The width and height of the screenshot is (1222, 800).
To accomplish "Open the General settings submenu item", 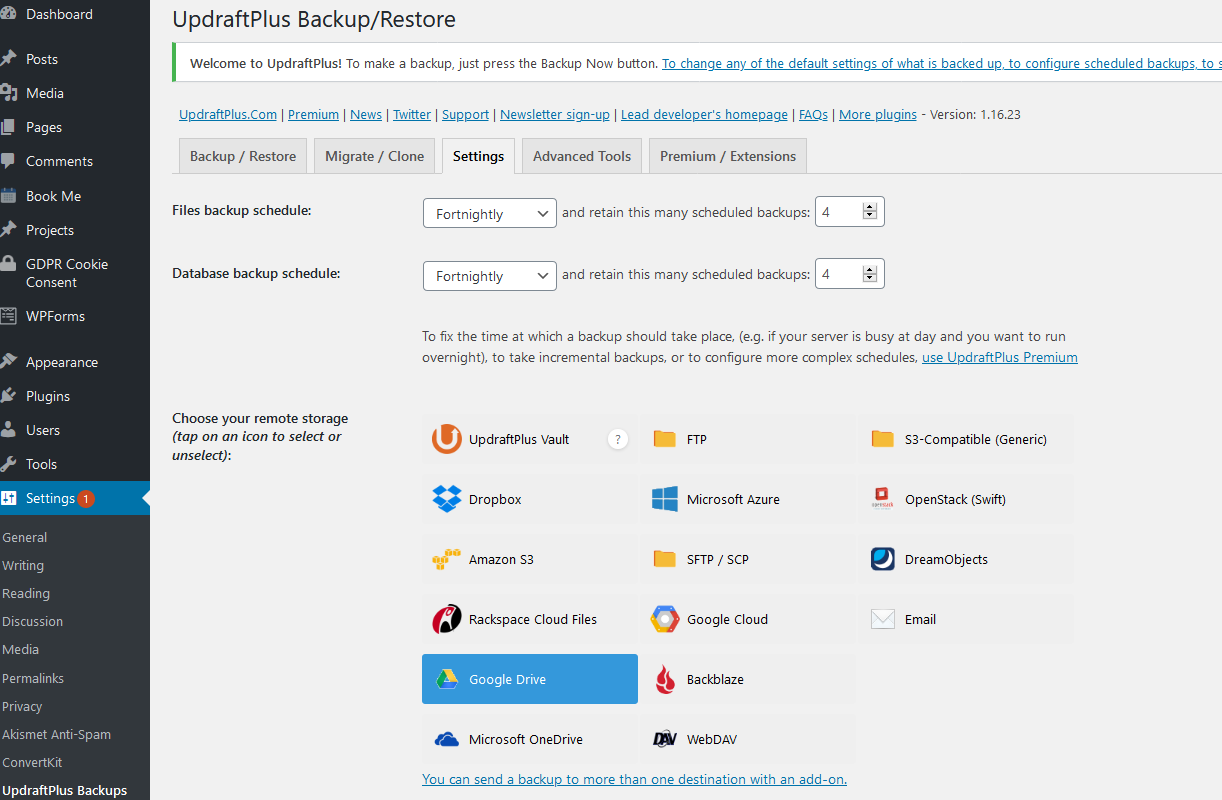I will 25,537.
